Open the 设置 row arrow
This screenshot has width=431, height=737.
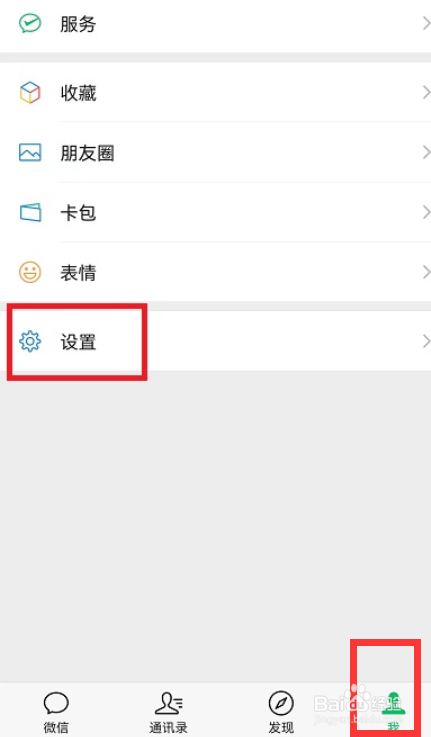coord(426,341)
